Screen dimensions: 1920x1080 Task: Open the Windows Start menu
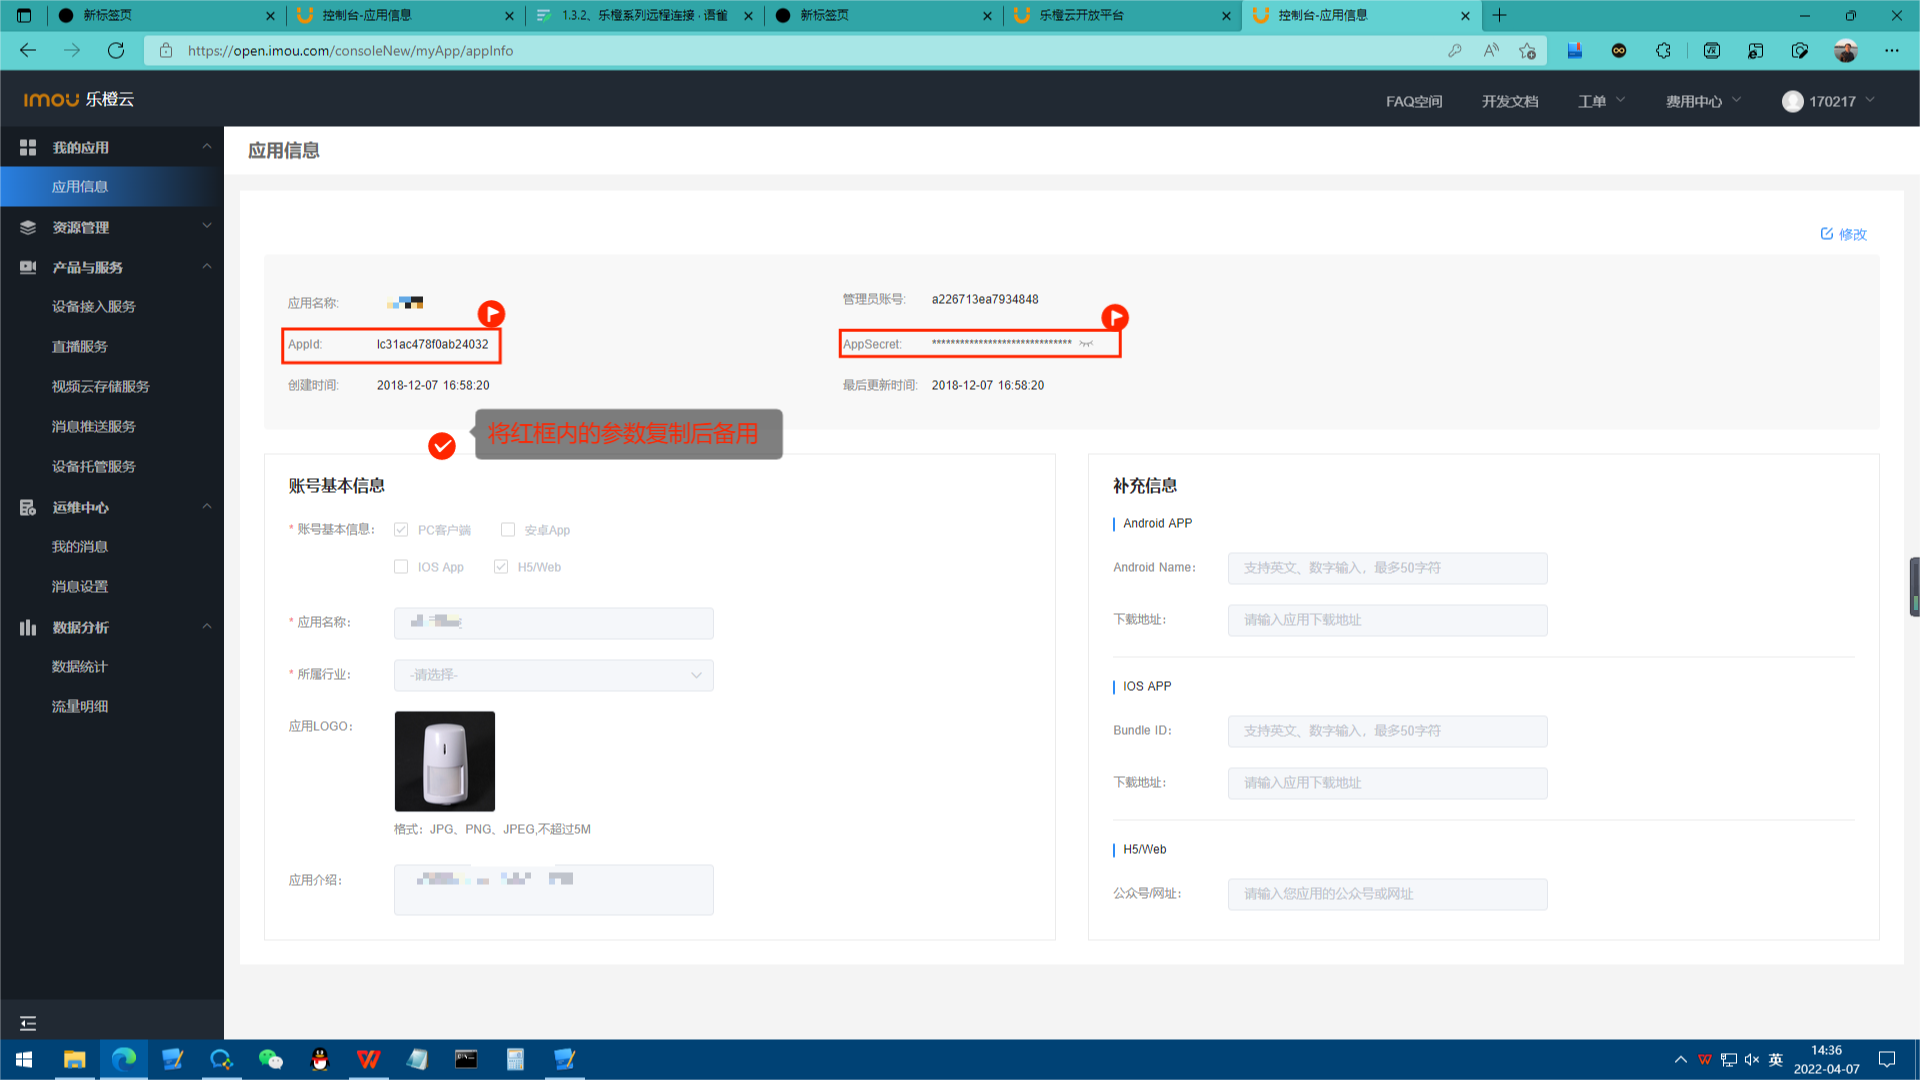[x=24, y=1059]
